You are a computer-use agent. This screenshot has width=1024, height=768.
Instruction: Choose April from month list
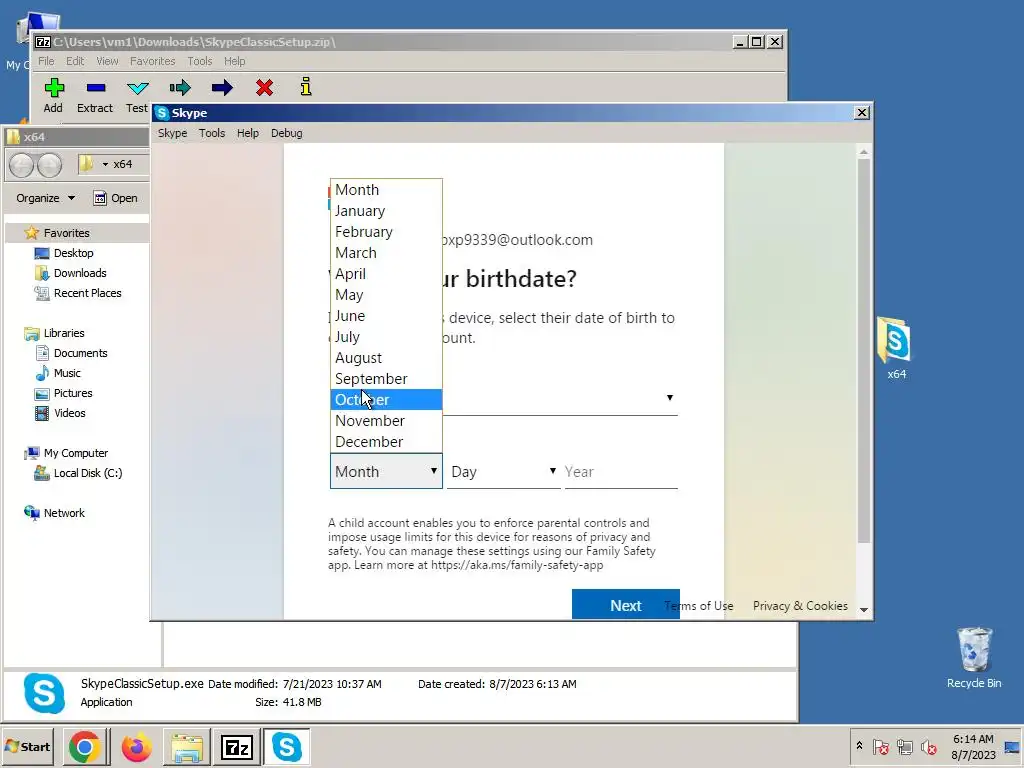(386, 274)
